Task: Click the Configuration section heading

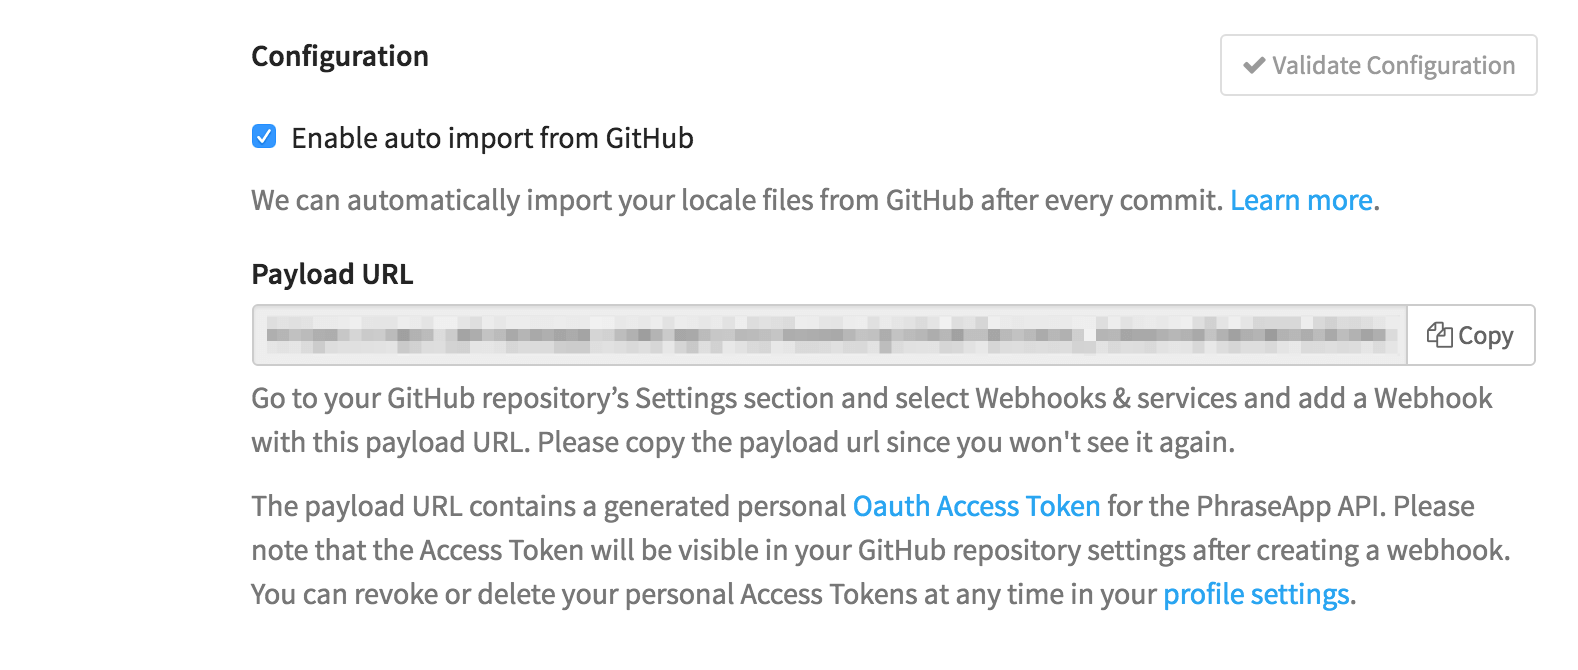Action: pos(340,56)
